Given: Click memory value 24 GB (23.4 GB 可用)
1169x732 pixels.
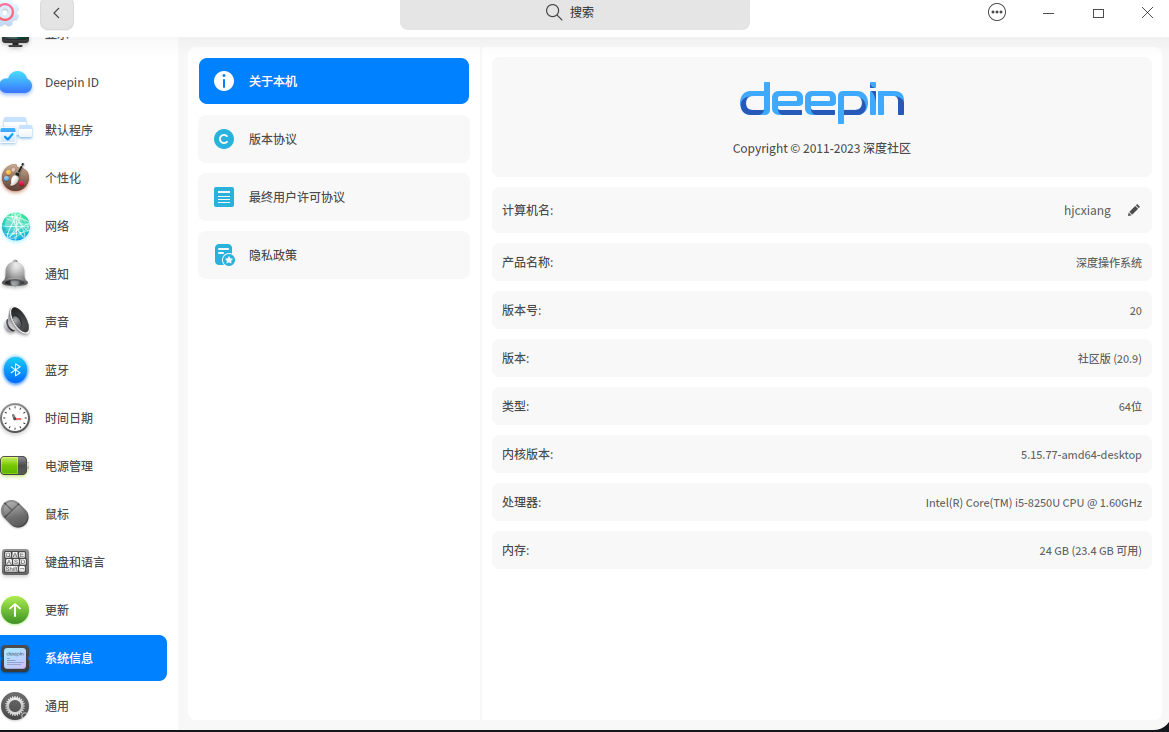Looking at the screenshot, I should coord(1090,551).
